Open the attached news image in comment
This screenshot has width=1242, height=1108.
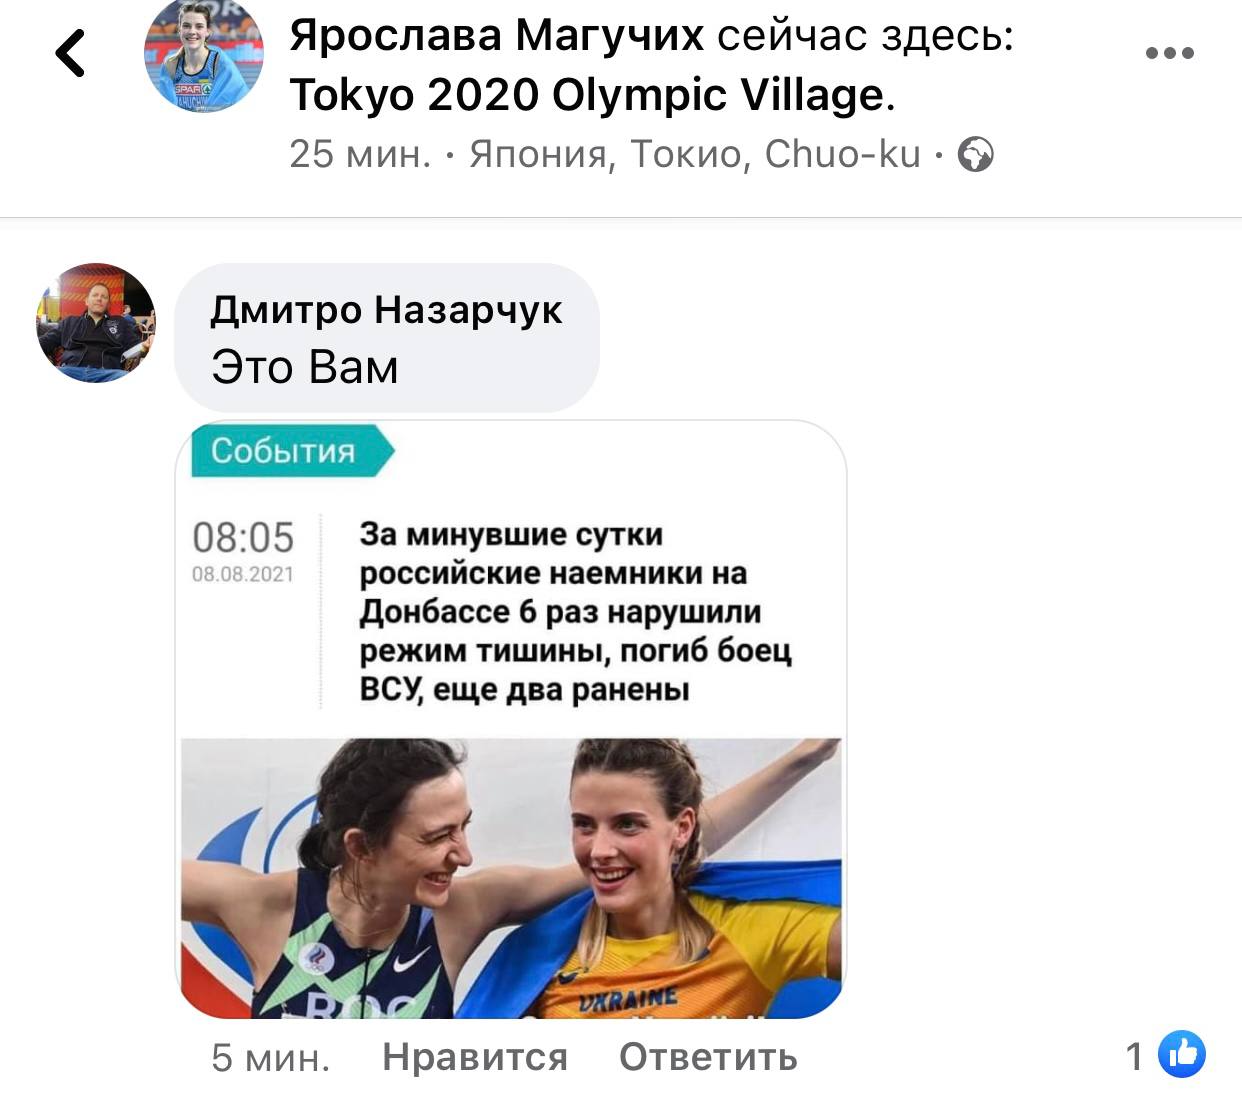(x=511, y=720)
